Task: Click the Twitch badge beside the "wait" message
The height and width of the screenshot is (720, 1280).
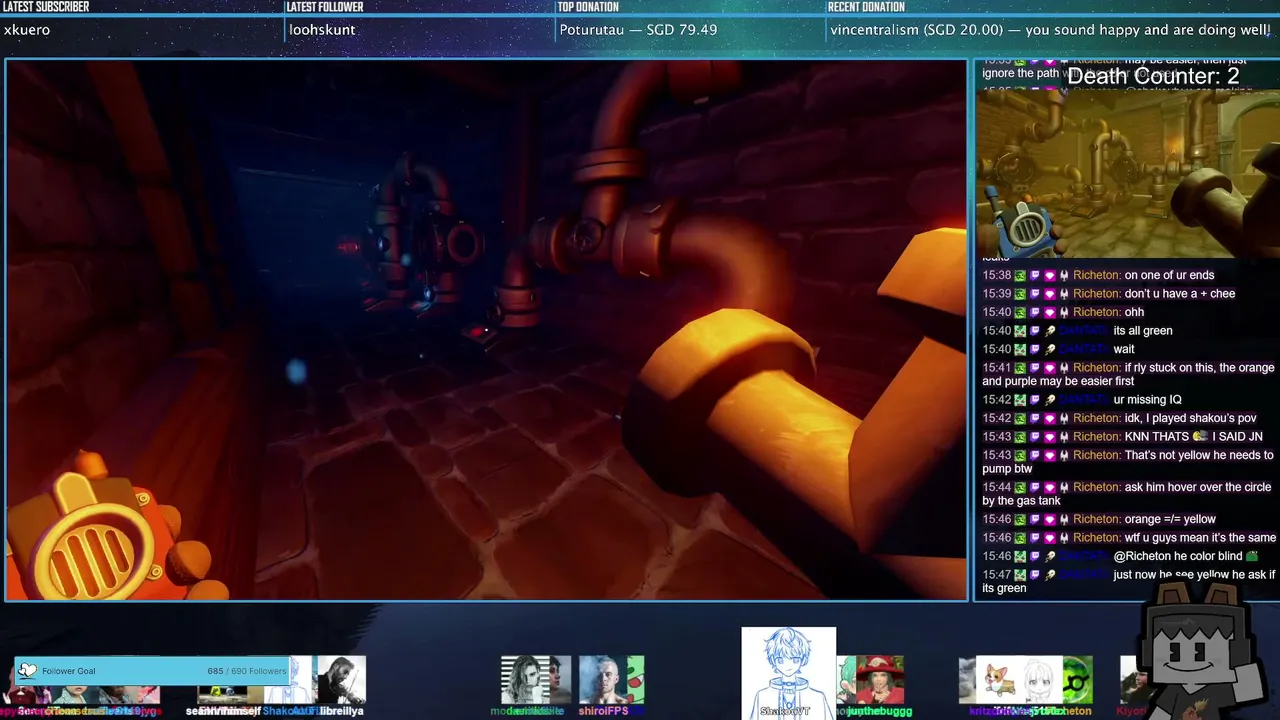Action: coord(1035,350)
